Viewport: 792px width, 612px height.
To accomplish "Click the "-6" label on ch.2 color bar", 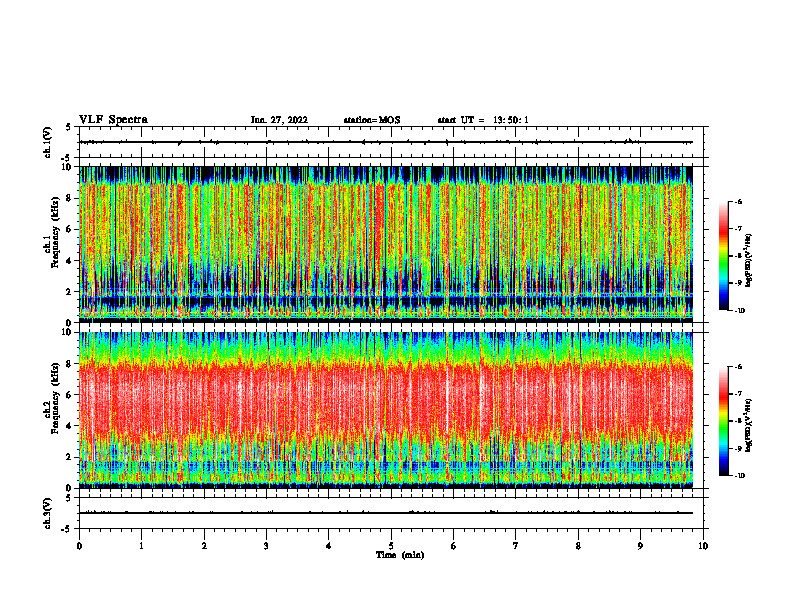I will (x=738, y=367).
